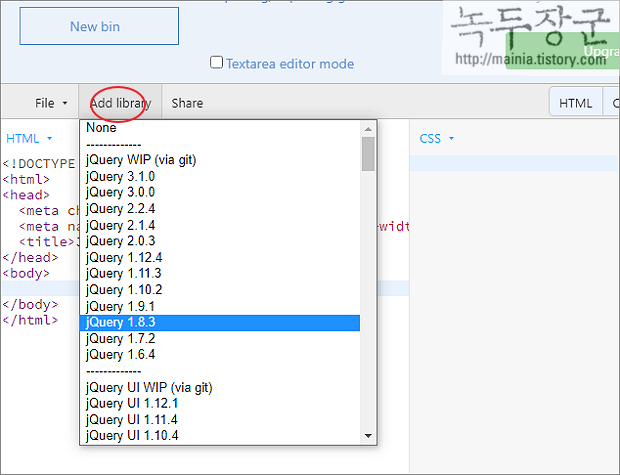The height and width of the screenshot is (475, 620).
Task: Open the Share menu
Action: [187, 103]
